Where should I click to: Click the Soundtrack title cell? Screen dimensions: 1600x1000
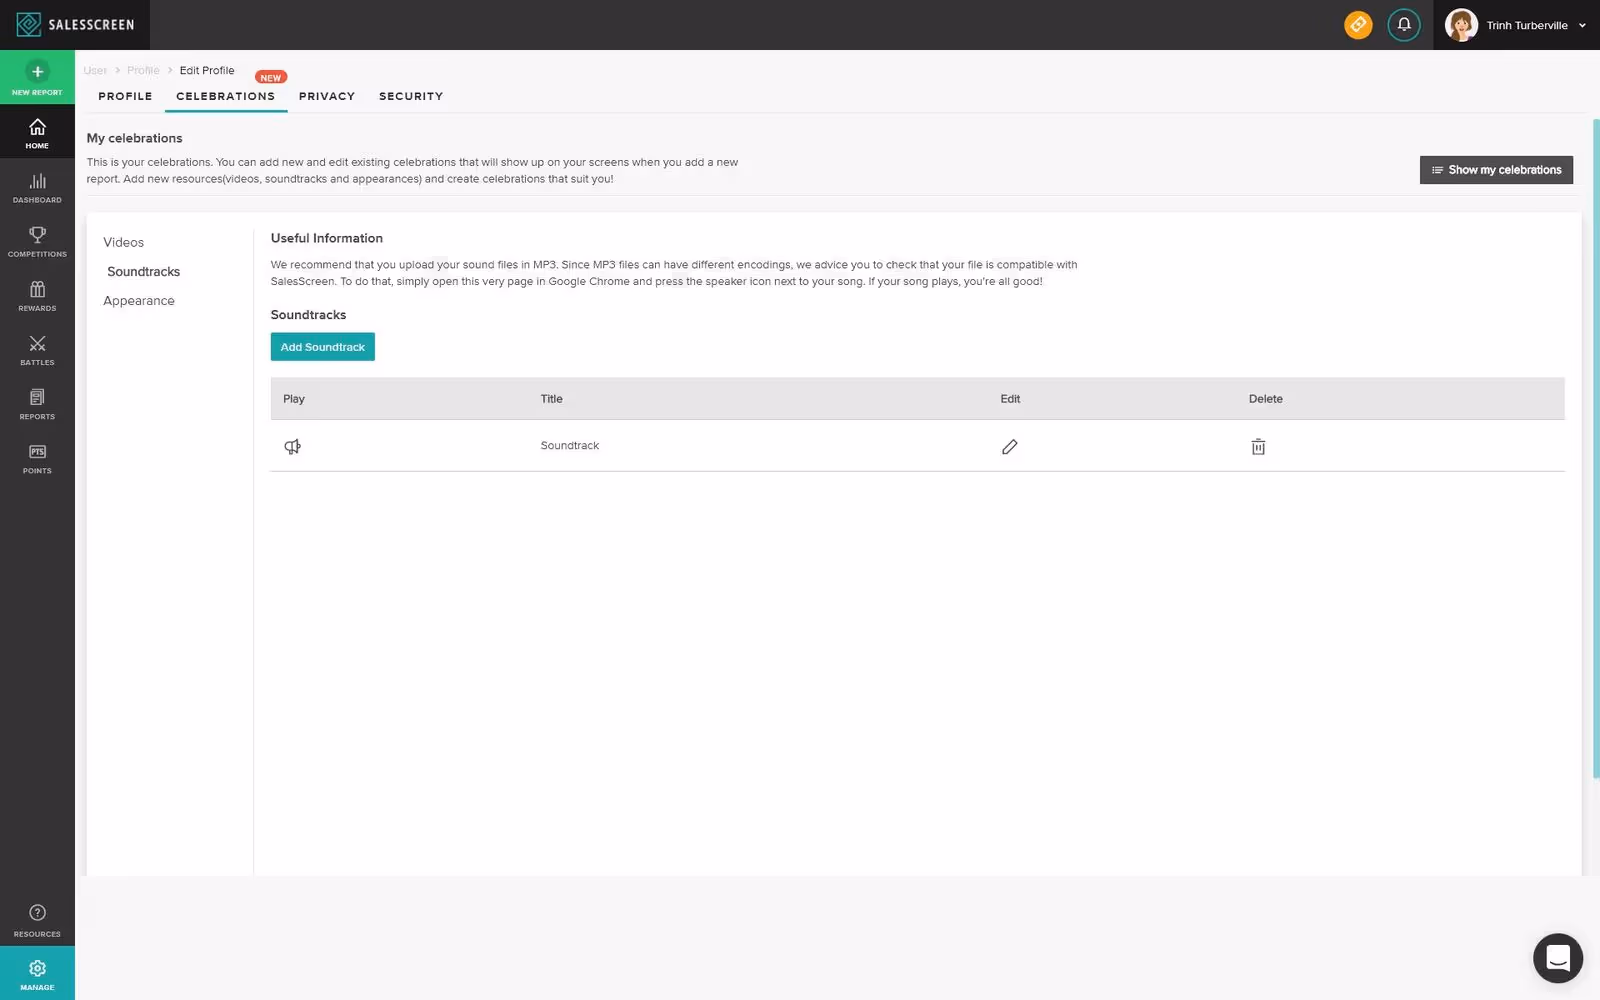click(x=570, y=446)
